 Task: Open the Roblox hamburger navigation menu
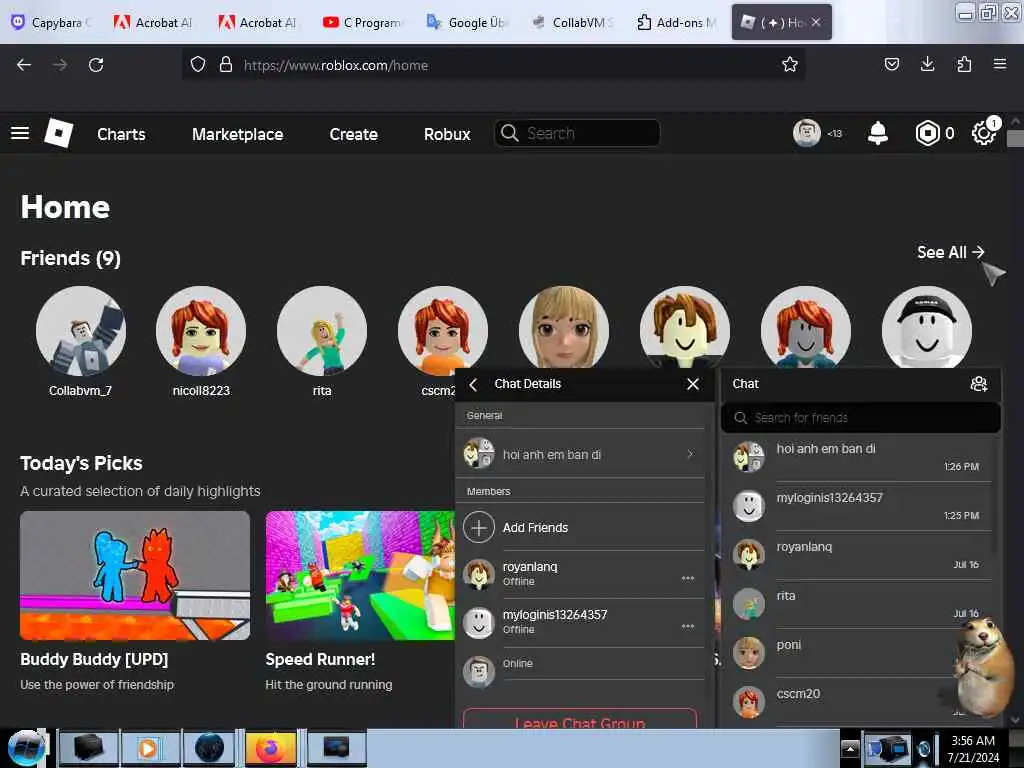(20, 133)
